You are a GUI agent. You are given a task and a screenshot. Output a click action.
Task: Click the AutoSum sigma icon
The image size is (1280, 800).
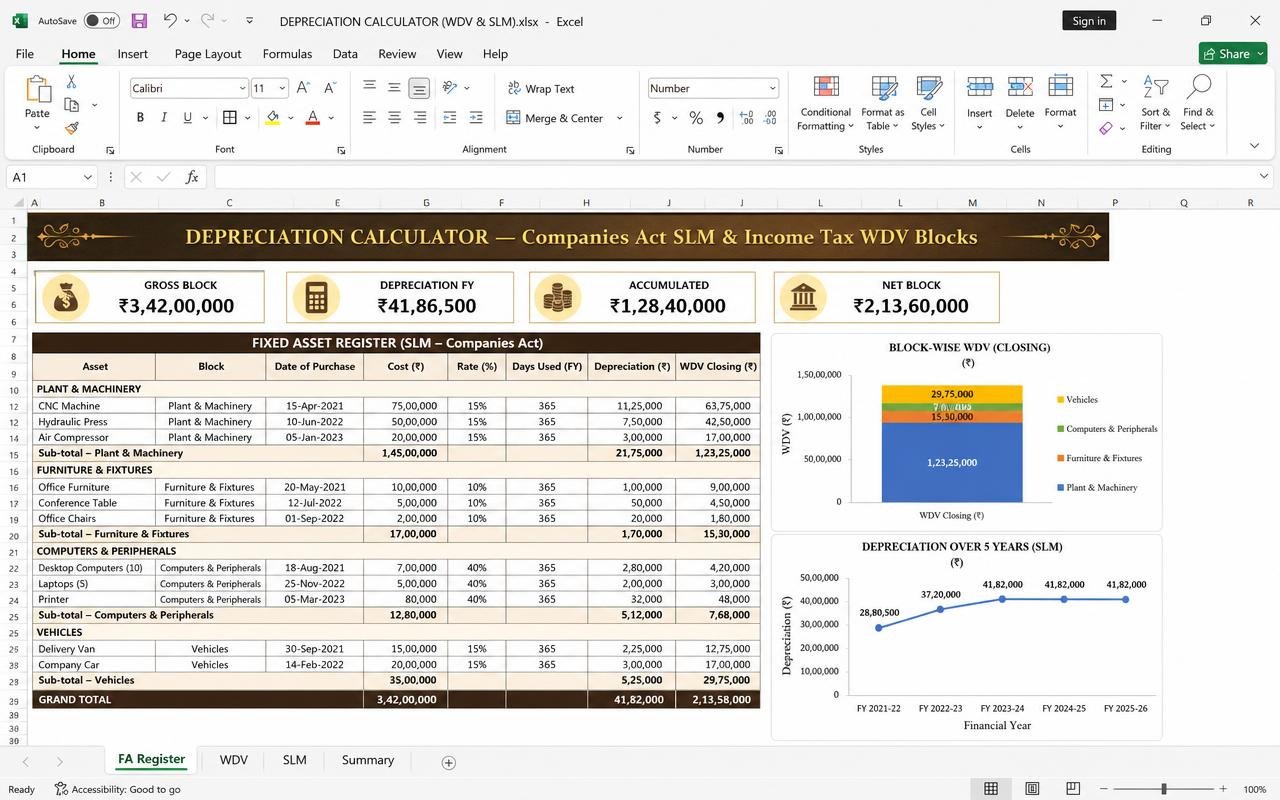(1106, 81)
